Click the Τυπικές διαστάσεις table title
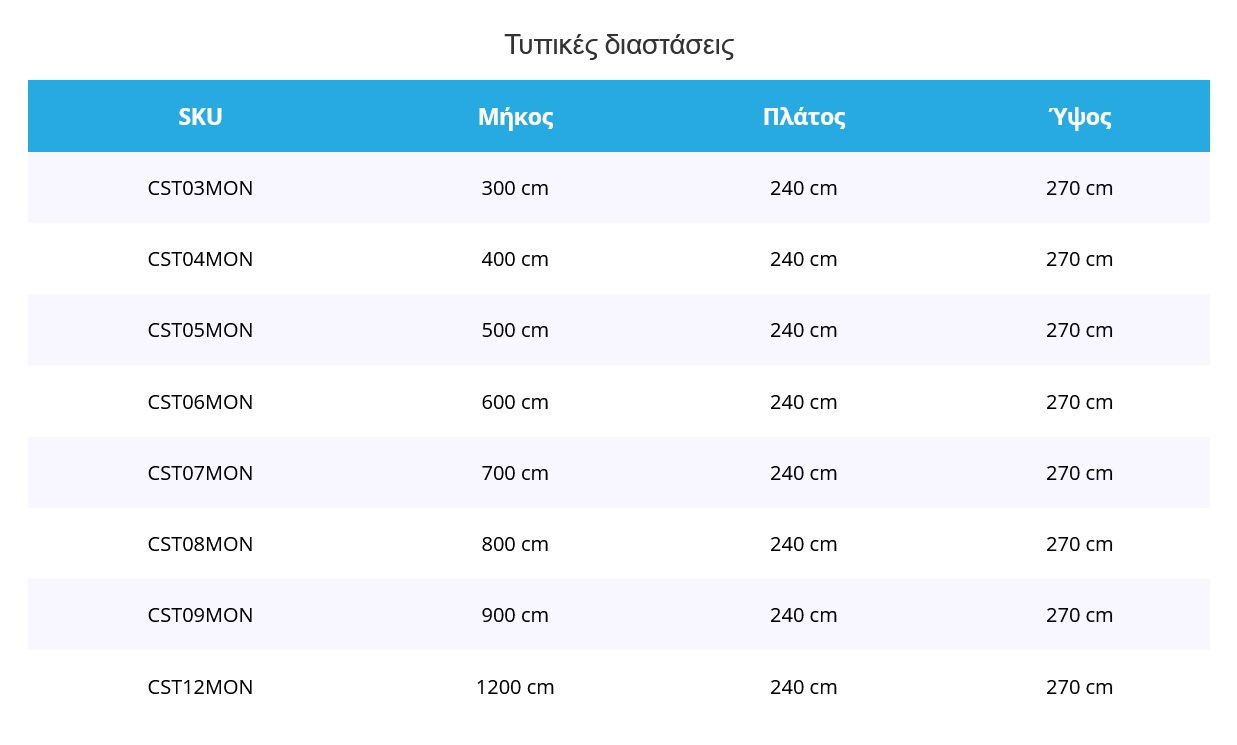 coord(619,45)
